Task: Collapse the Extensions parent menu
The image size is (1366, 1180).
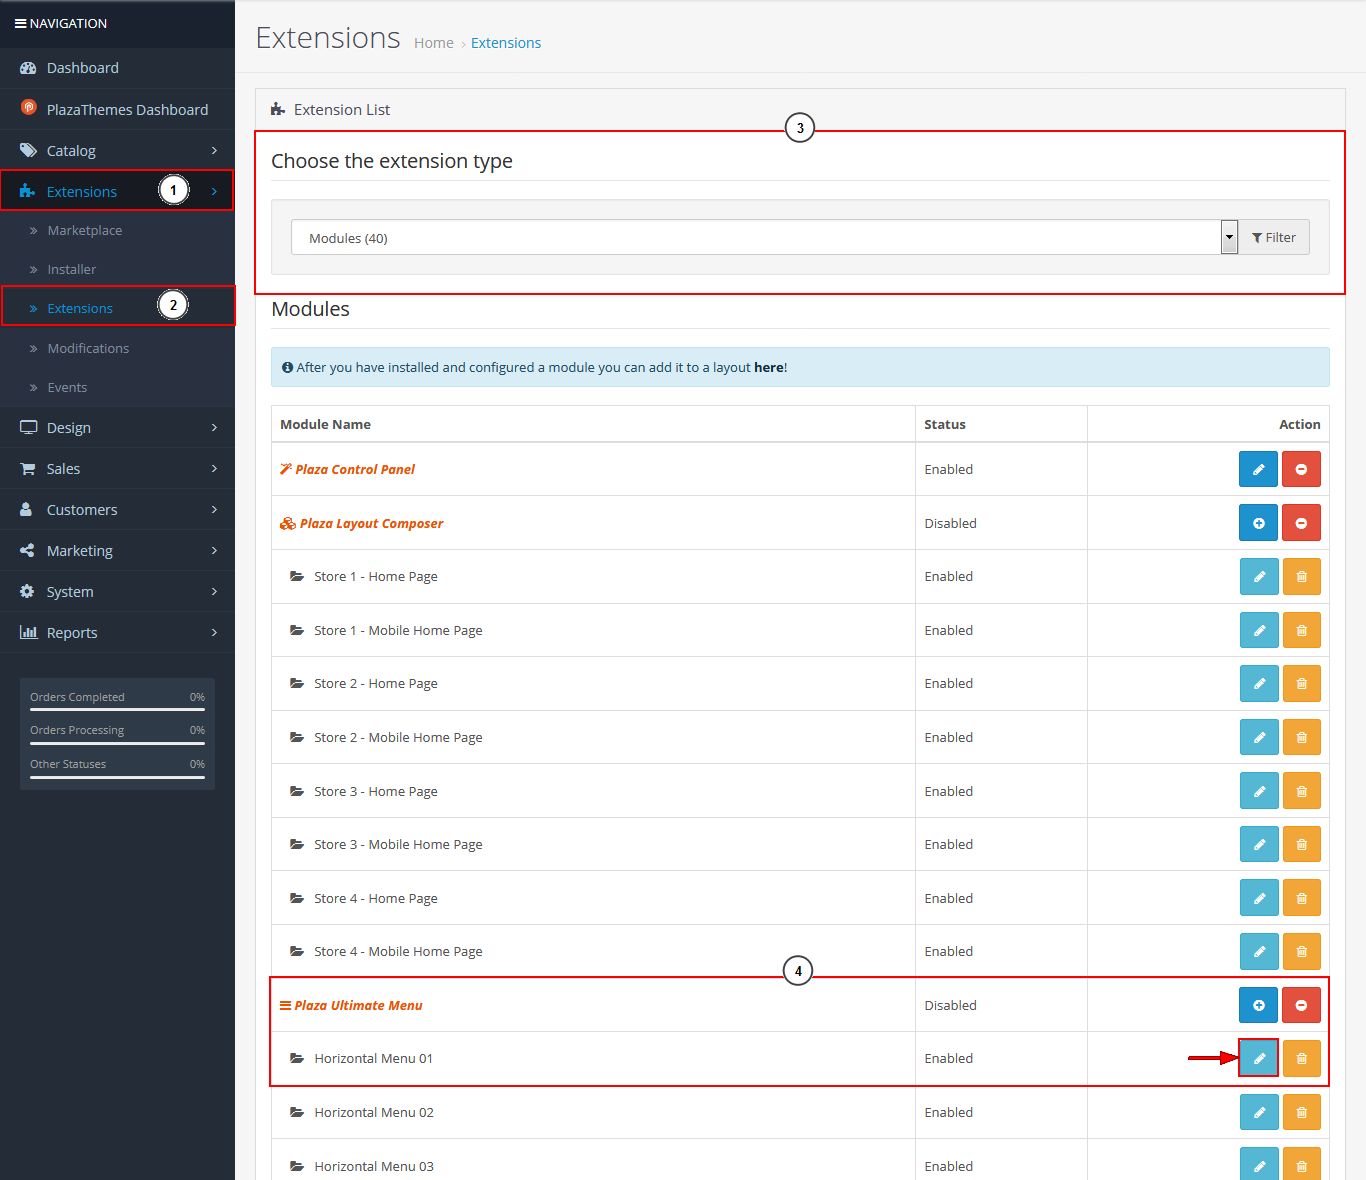Action: (117, 191)
